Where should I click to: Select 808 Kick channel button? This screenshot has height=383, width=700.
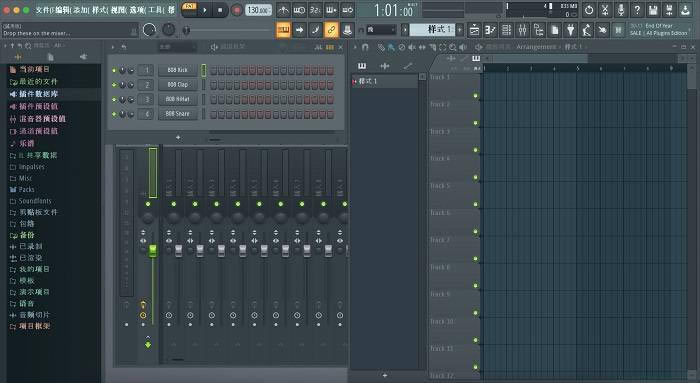click(178, 70)
